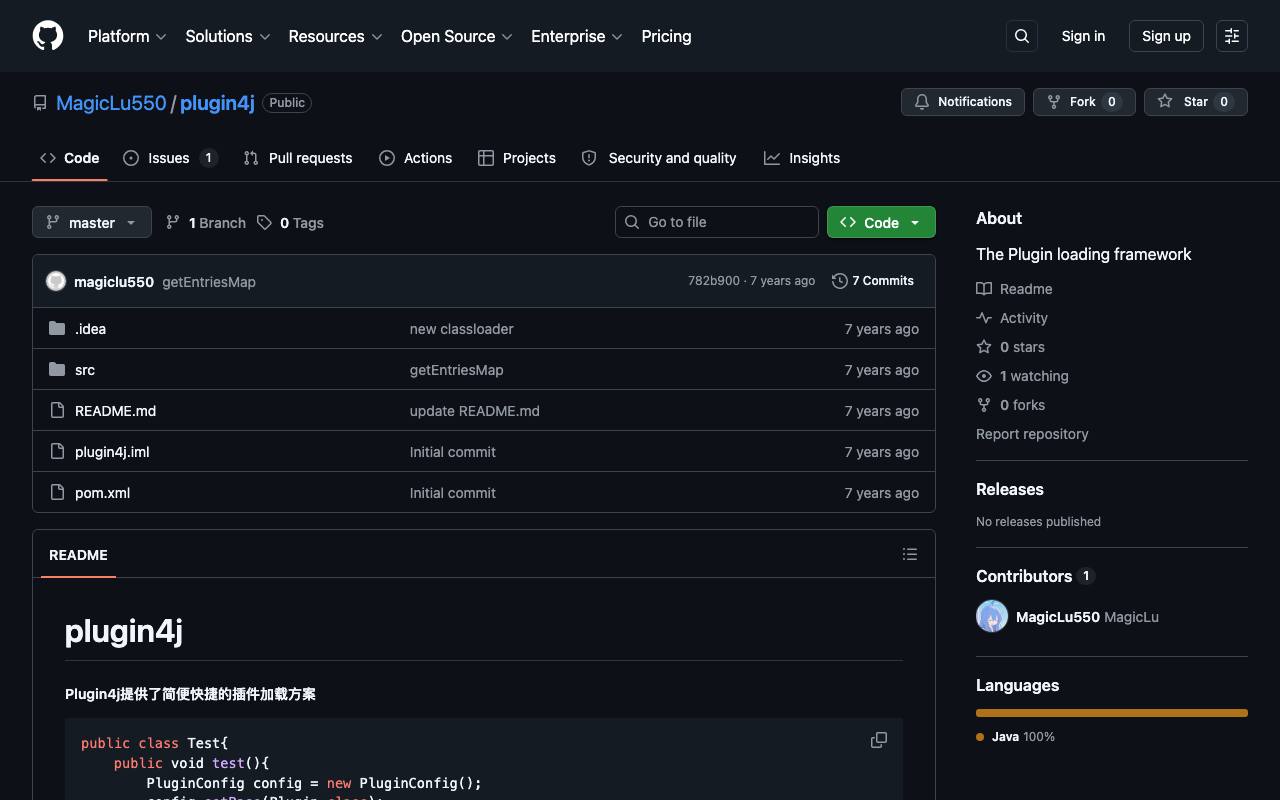The image size is (1280, 800).
Task: Click the Report repository link
Action: pos(1032,434)
